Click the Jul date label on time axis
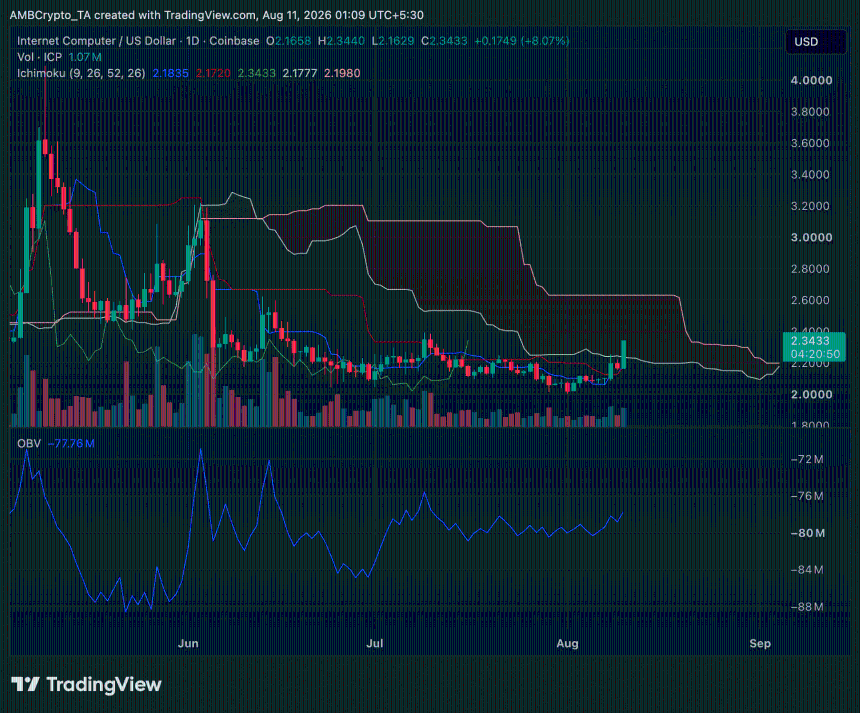This screenshot has width=860, height=713. [x=375, y=643]
